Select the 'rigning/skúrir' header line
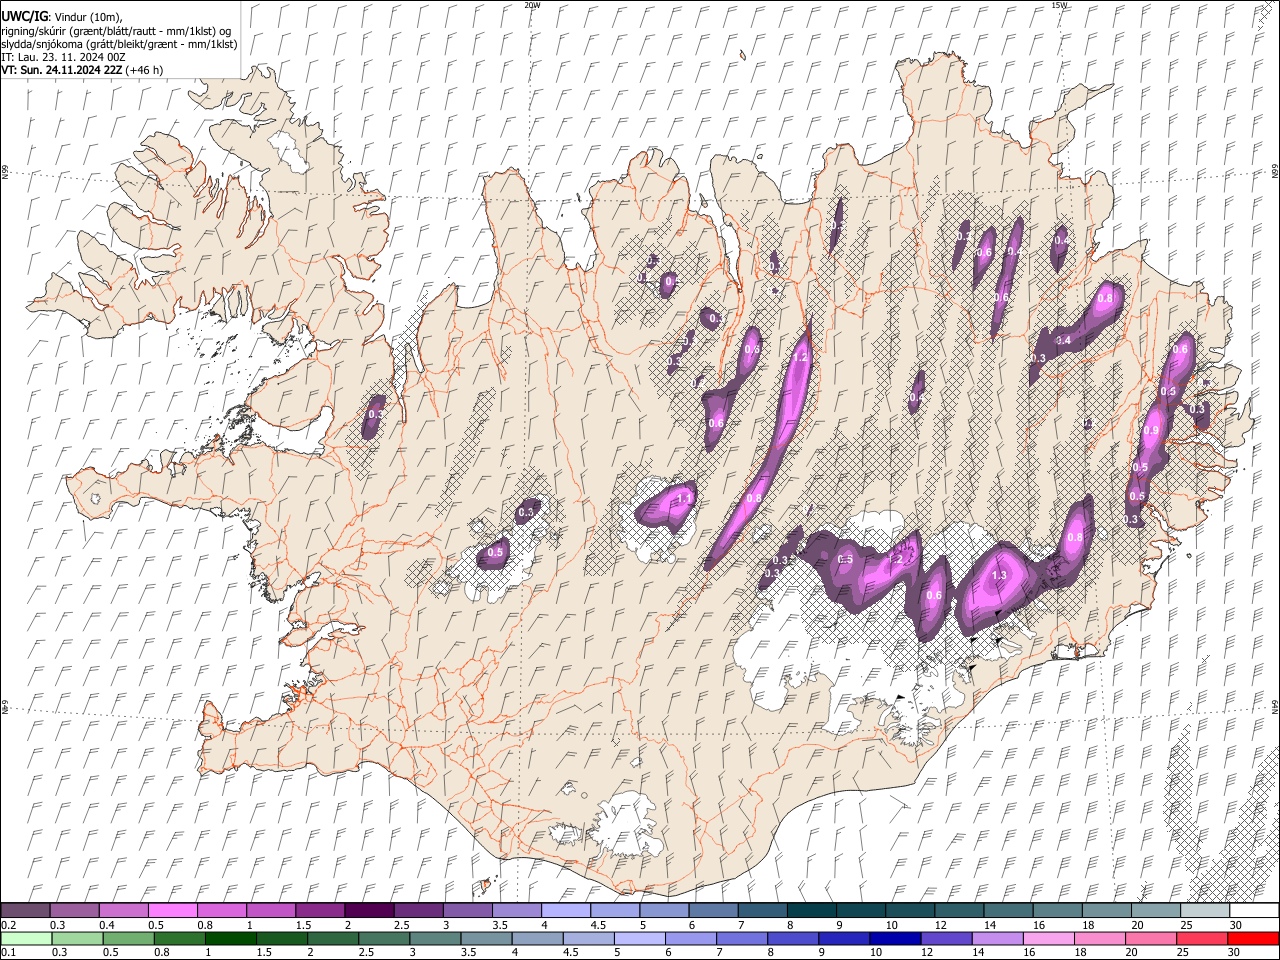Screen dimensions: 1280x960 click(x=116, y=31)
